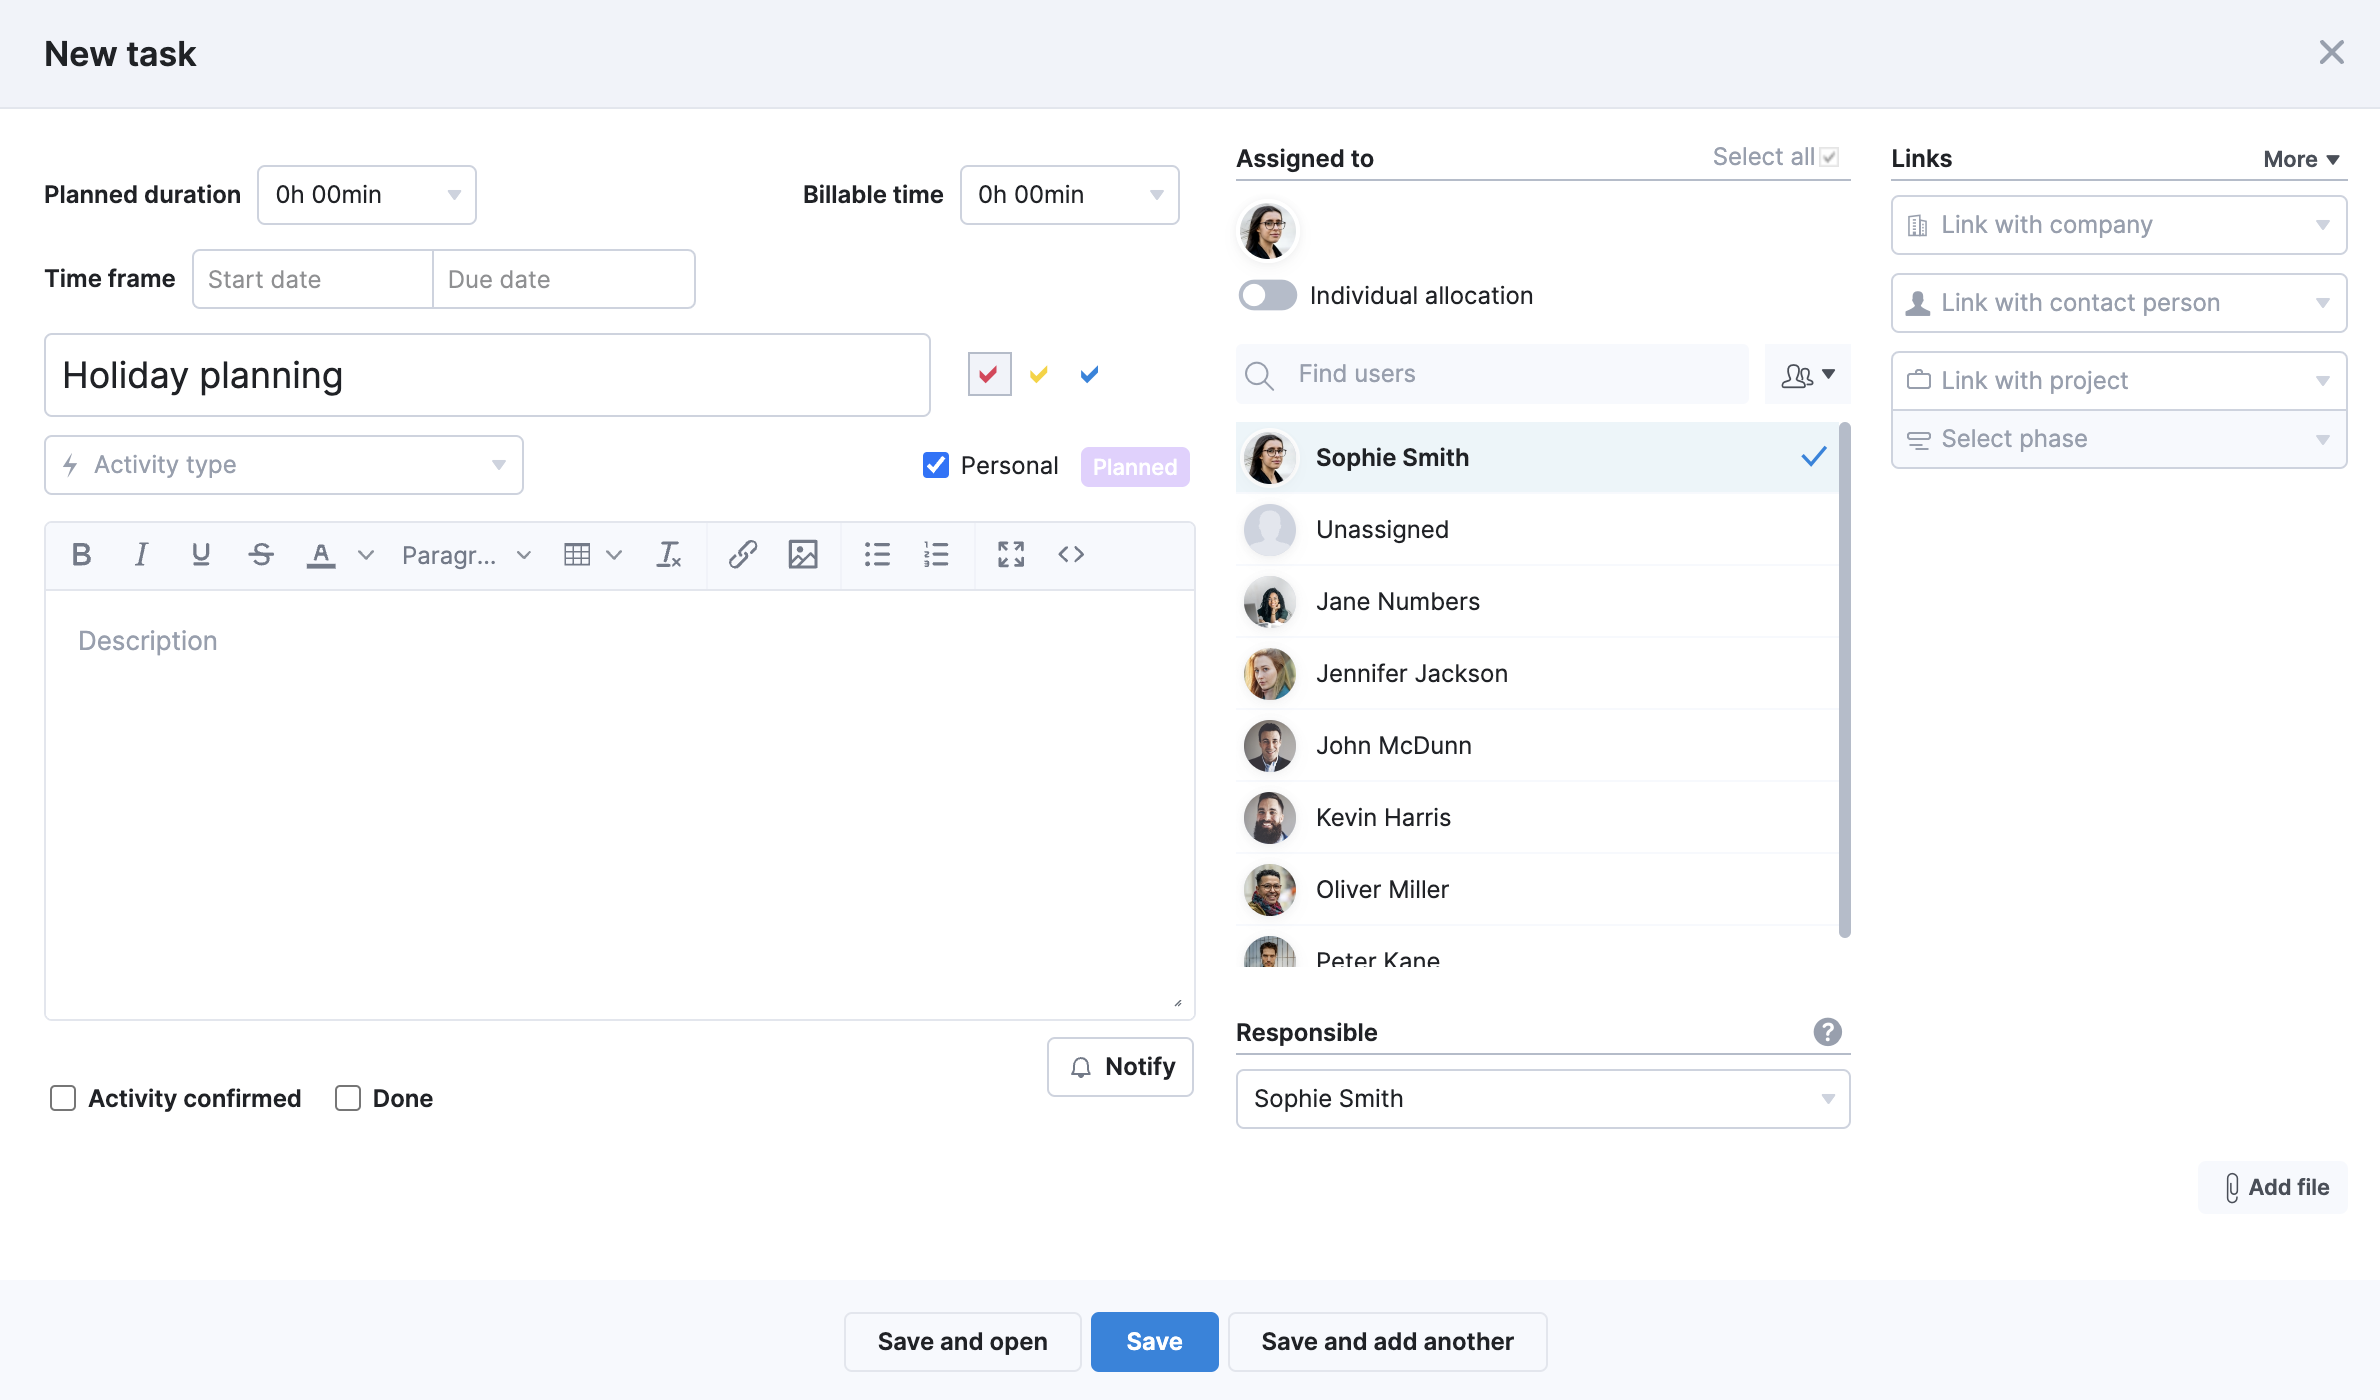Insert a table from toolbar
The height and width of the screenshot is (1400, 2380).
point(577,555)
